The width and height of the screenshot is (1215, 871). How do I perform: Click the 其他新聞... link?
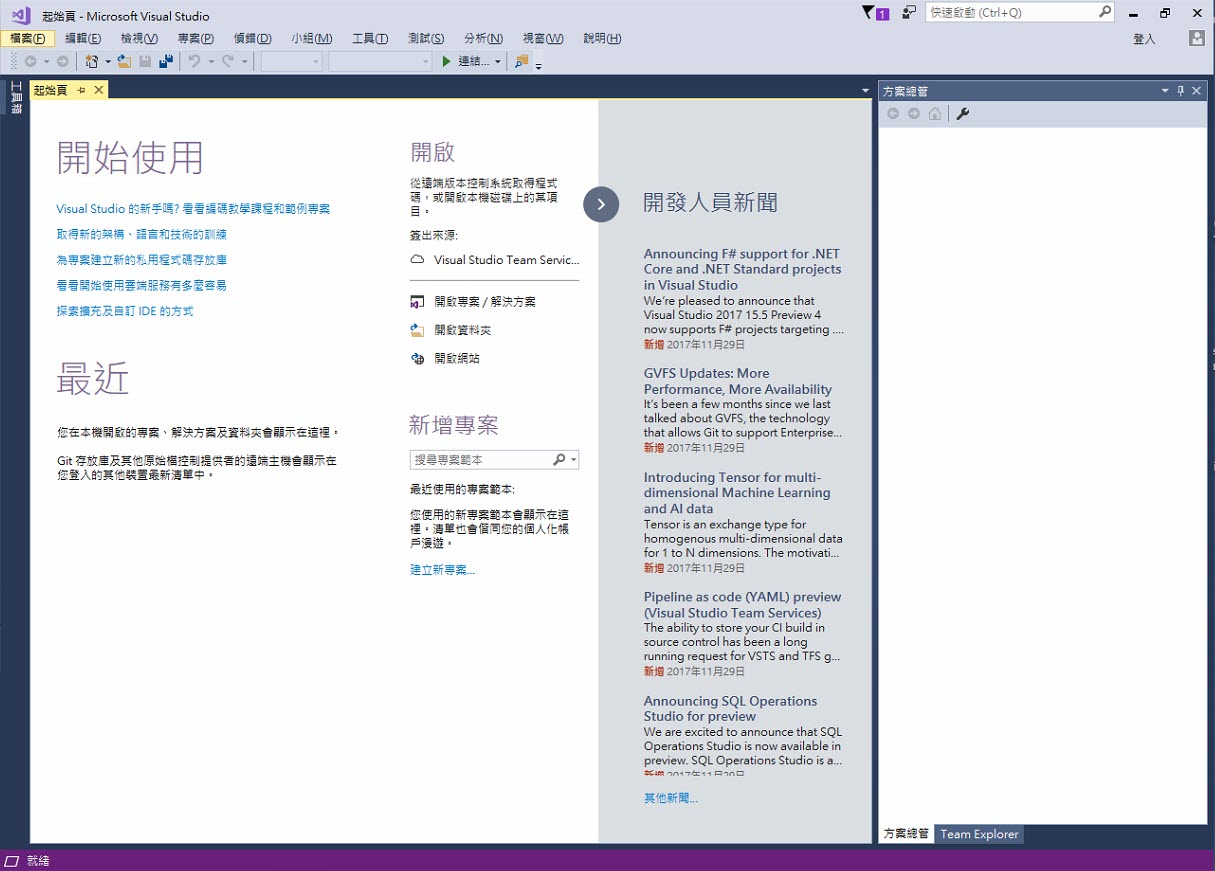click(x=671, y=798)
